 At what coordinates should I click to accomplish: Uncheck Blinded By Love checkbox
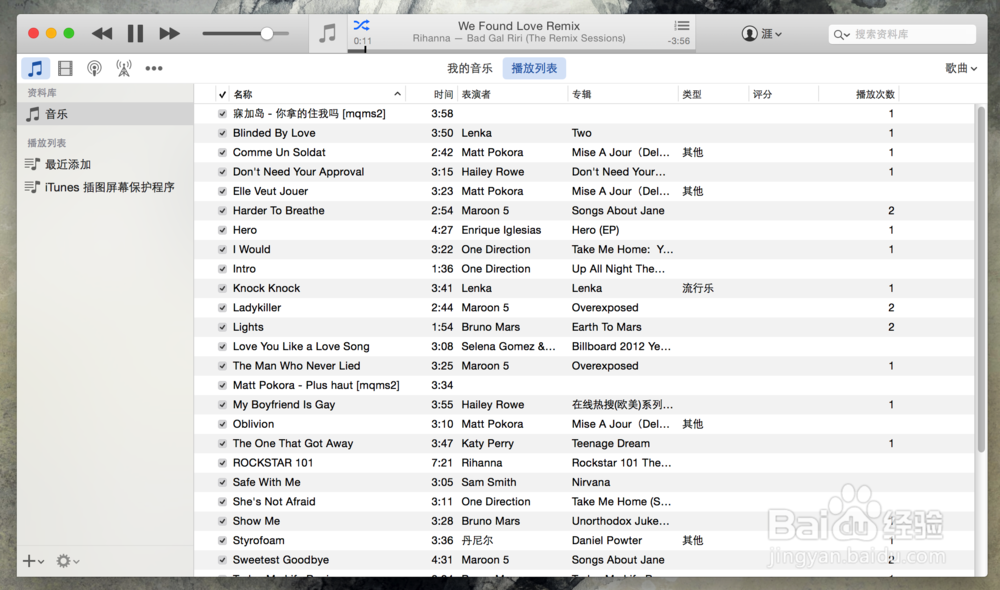[x=222, y=133]
